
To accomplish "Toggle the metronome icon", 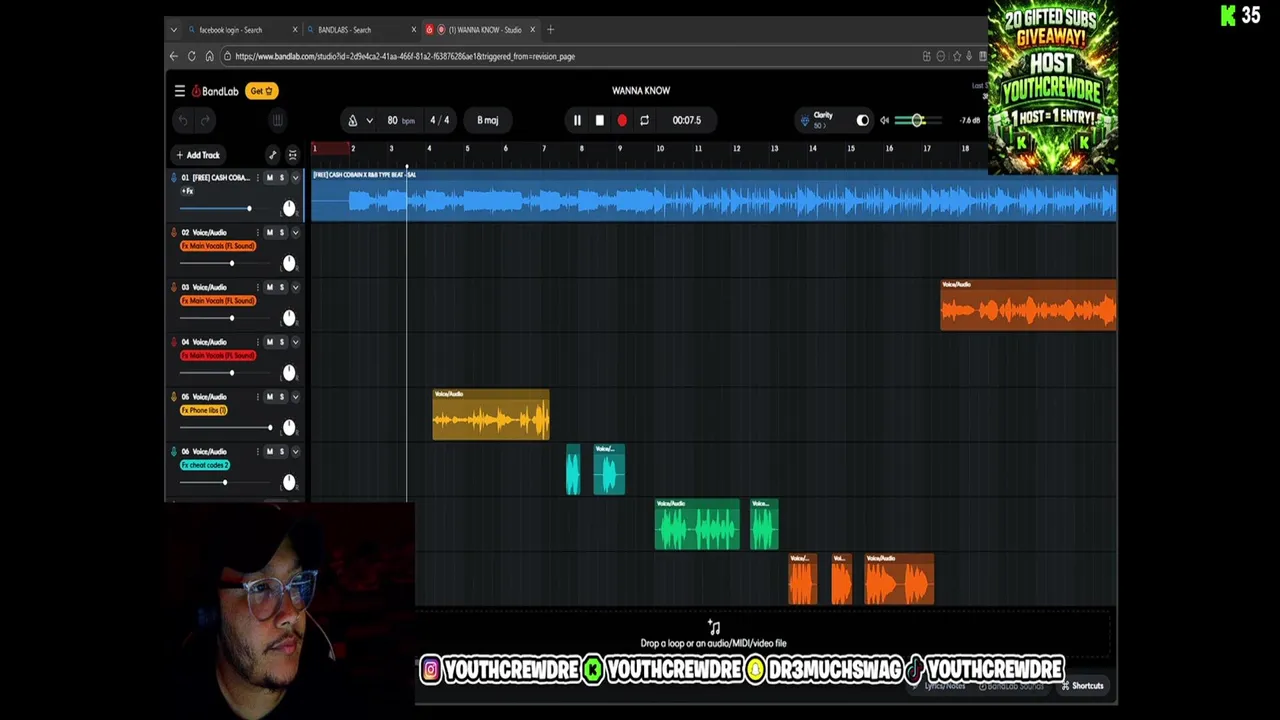I will 352,120.
